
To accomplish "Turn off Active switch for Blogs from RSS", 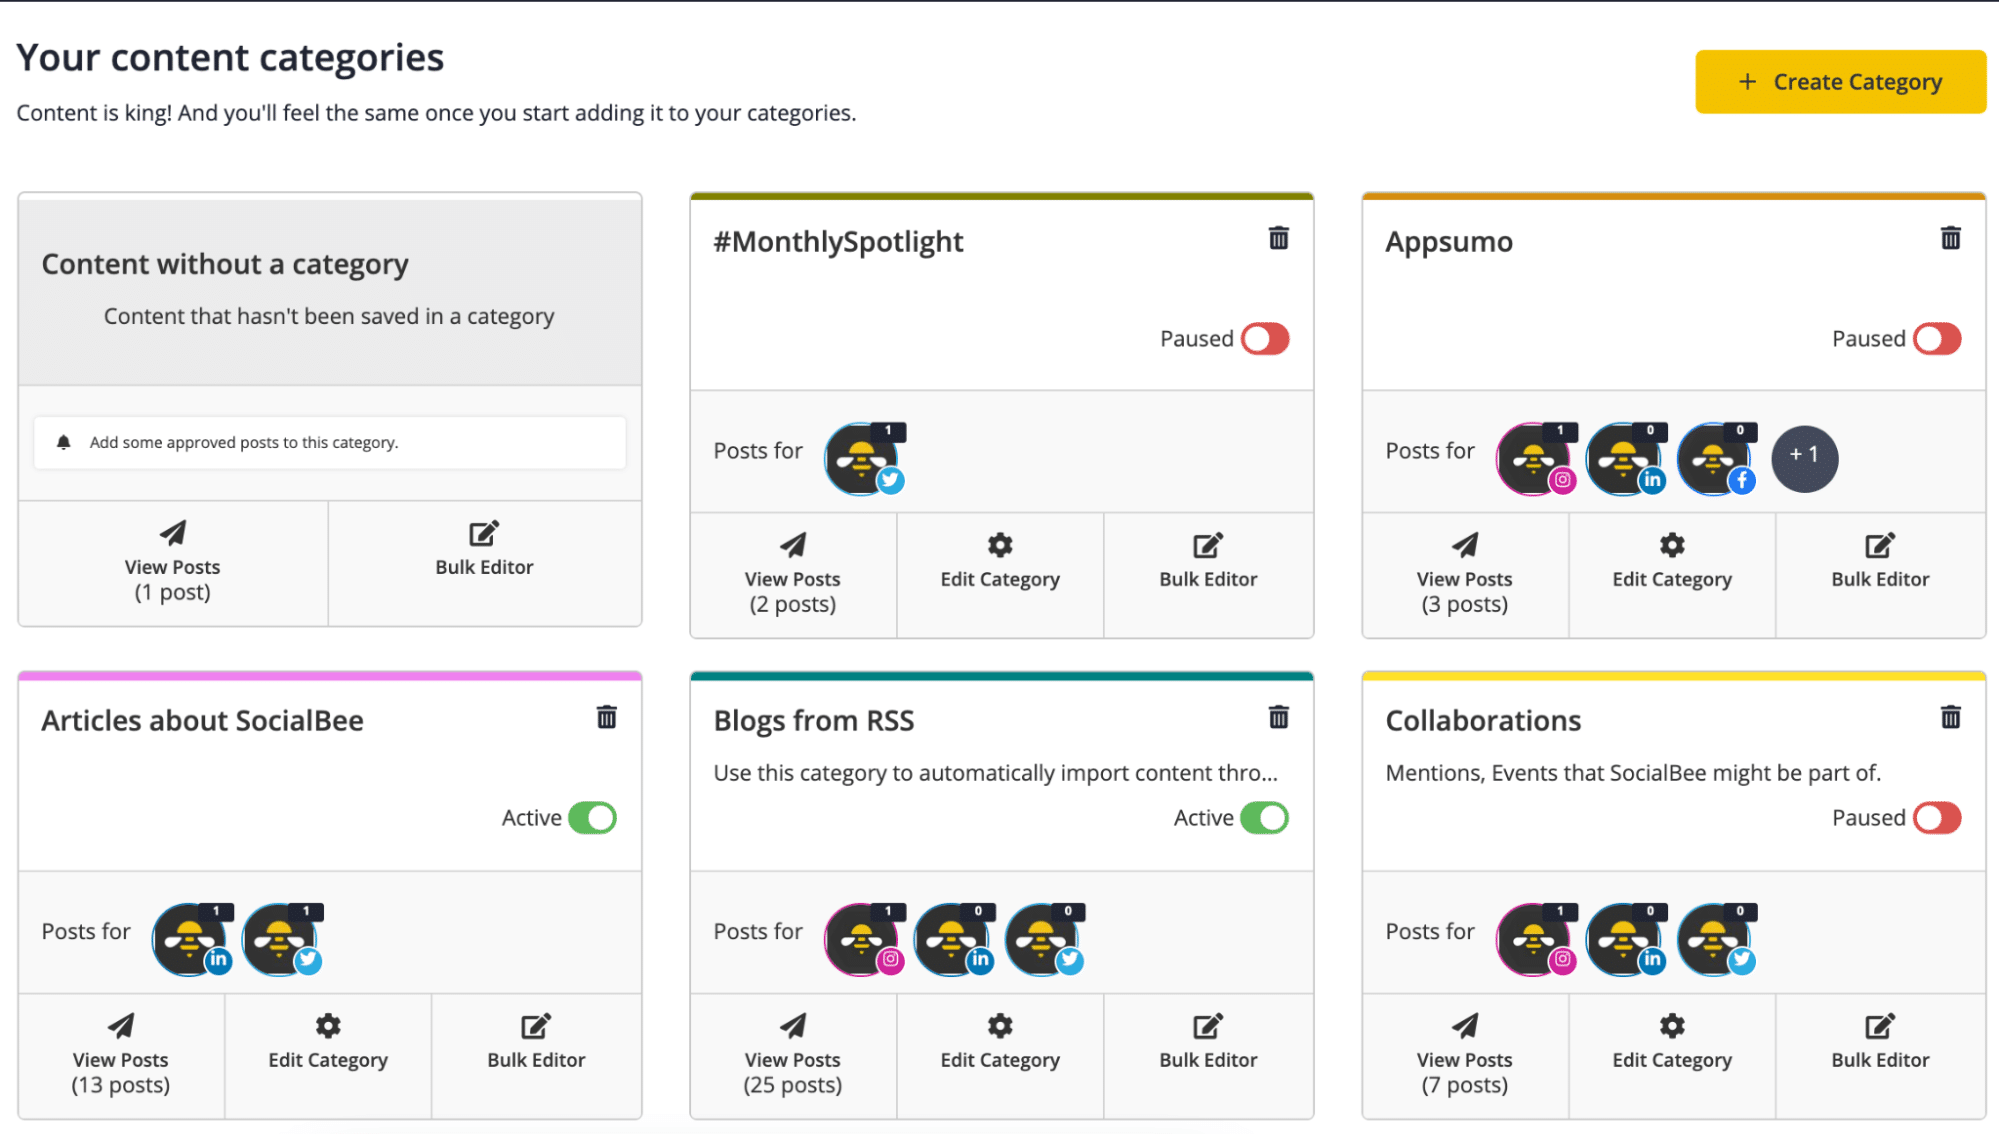I will pyautogui.click(x=1264, y=818).
